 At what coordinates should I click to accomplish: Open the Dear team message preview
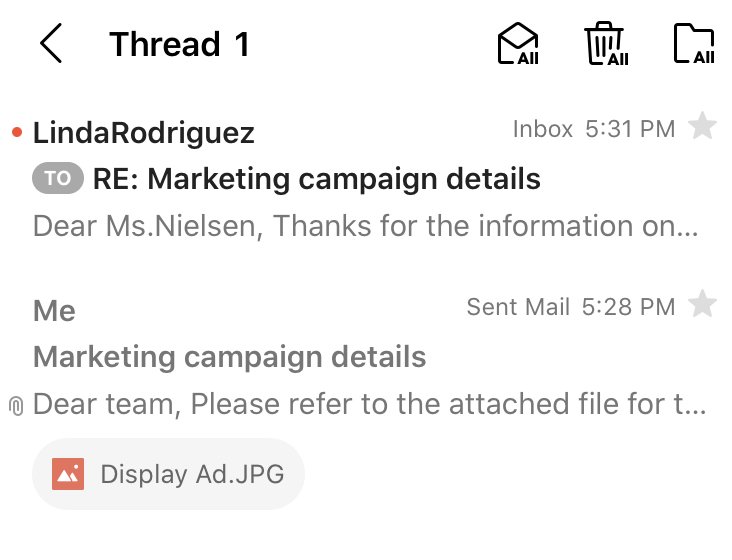[x=370, y=404]
